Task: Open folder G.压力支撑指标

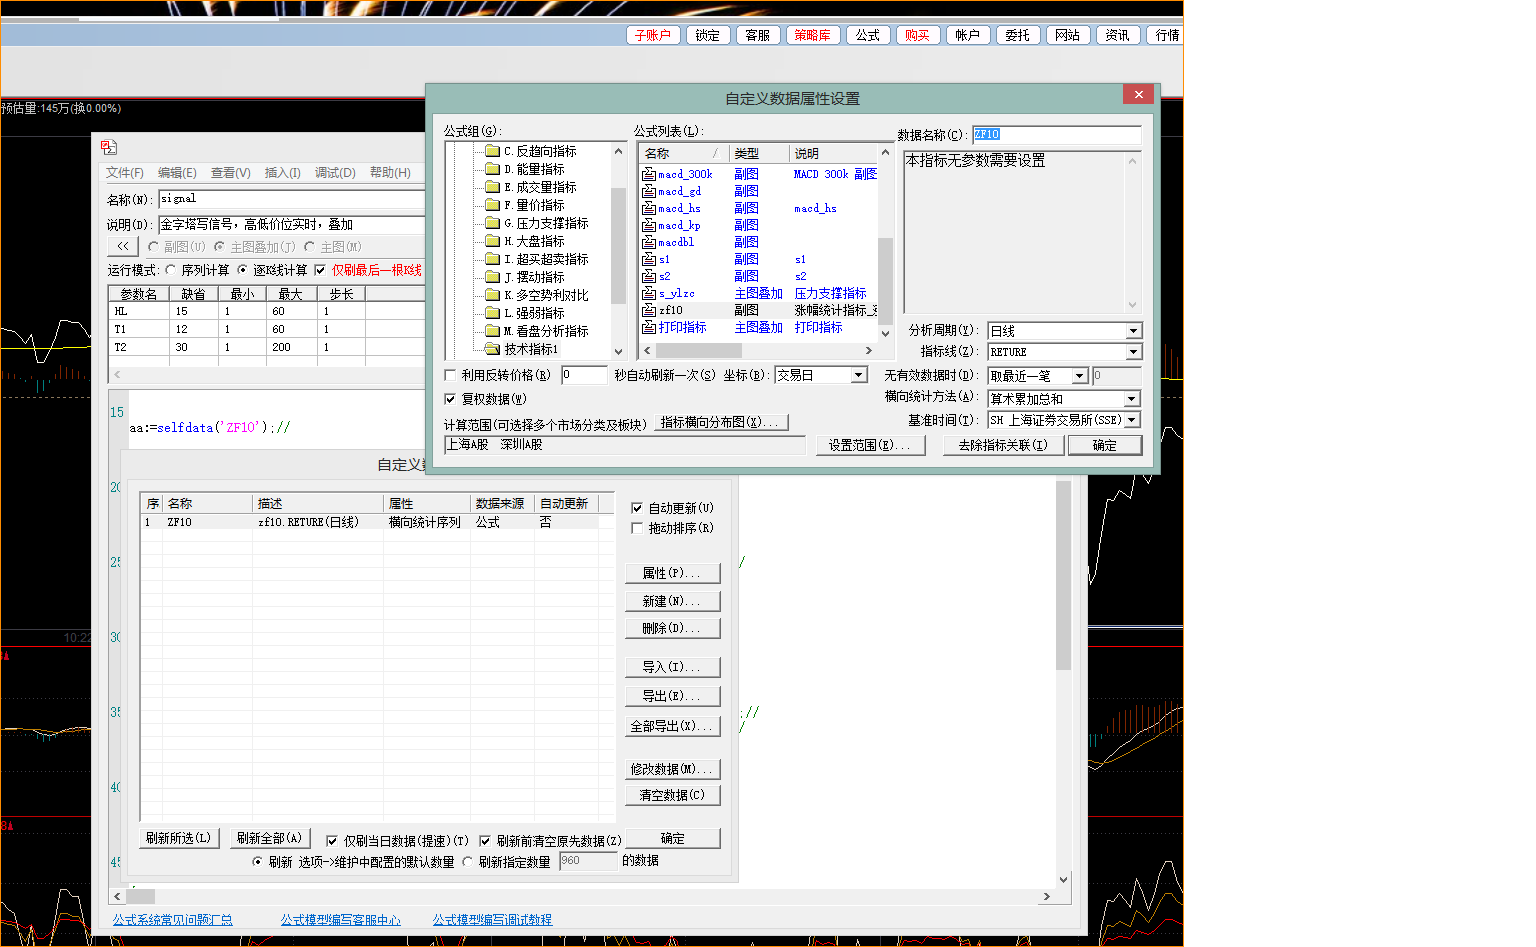Action: coord(492,223)
